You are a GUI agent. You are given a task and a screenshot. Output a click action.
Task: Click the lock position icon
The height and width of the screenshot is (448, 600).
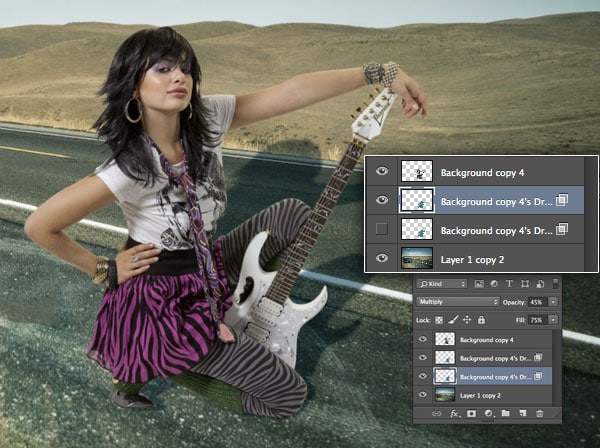[465, 318]
